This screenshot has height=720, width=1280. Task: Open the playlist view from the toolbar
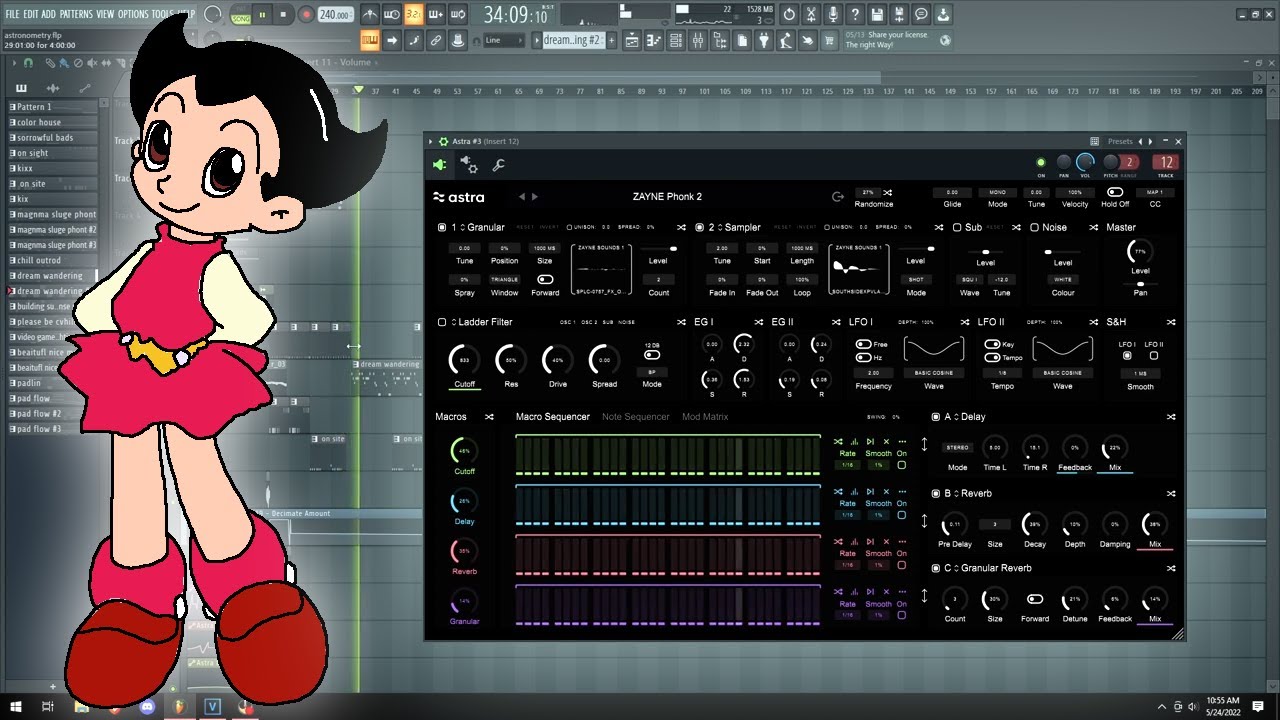pyautogui.click(x=632, y=40)
